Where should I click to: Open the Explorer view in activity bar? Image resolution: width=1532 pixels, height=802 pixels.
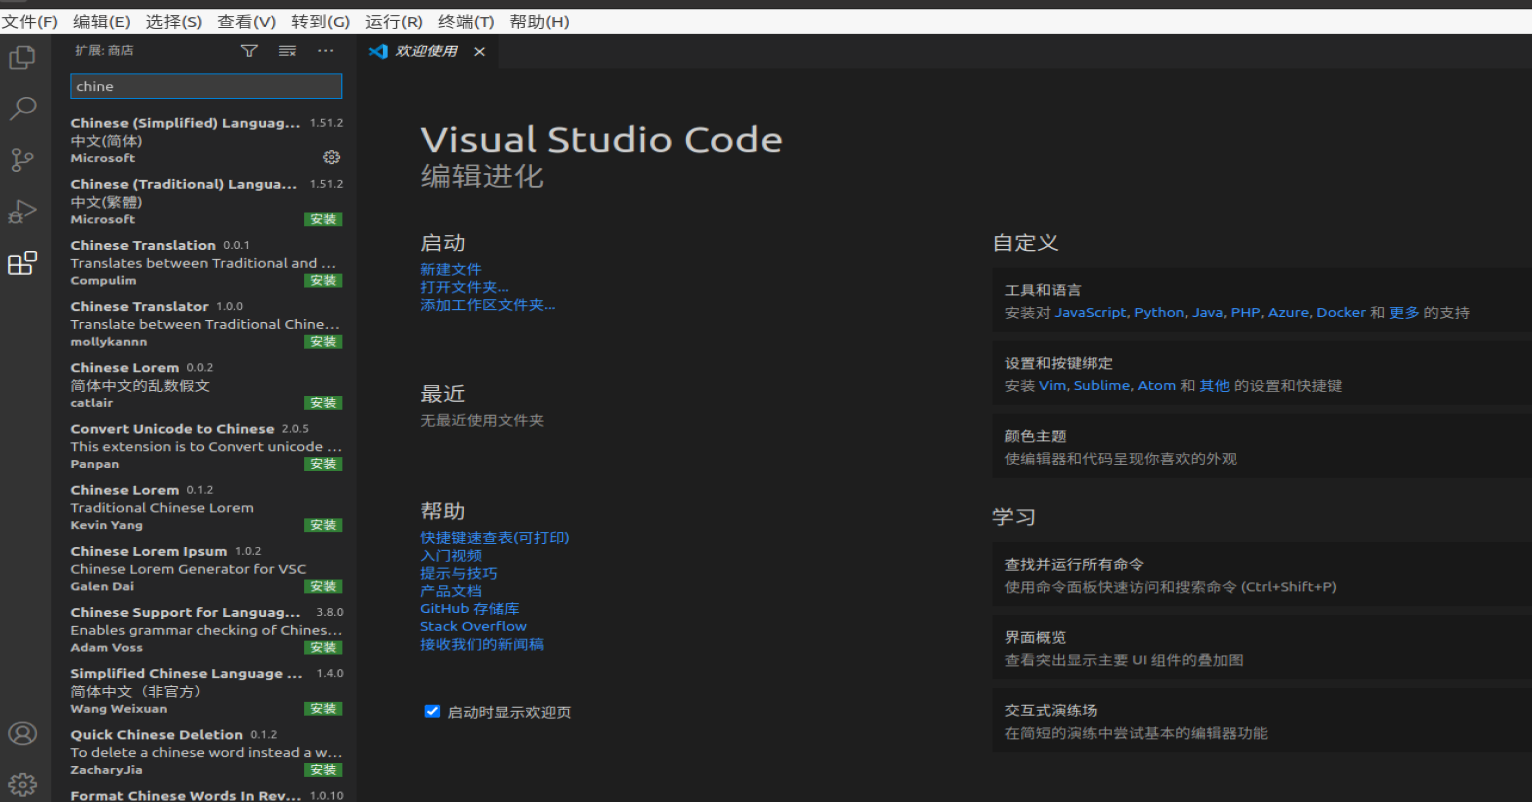pyautogui.click(x=22, y=58)
